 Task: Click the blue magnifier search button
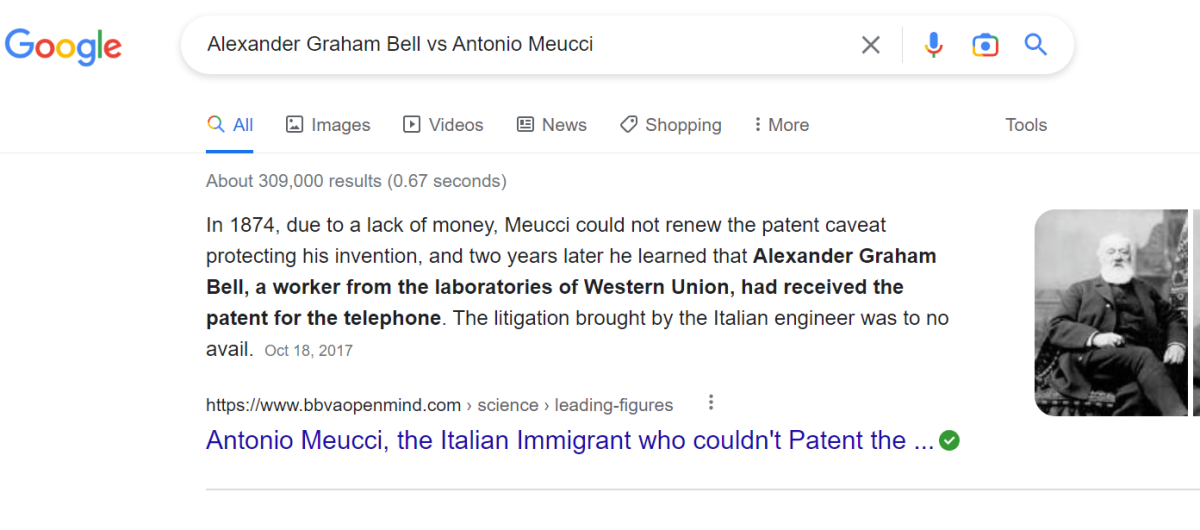point(1035,45)
